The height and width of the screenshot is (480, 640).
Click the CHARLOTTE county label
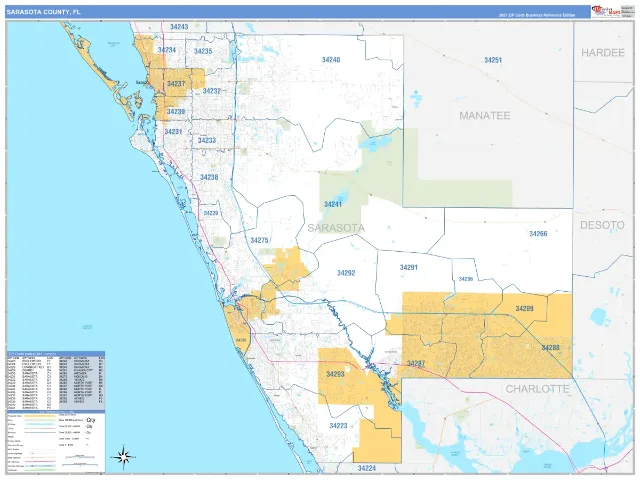click(x=538, y=389)
